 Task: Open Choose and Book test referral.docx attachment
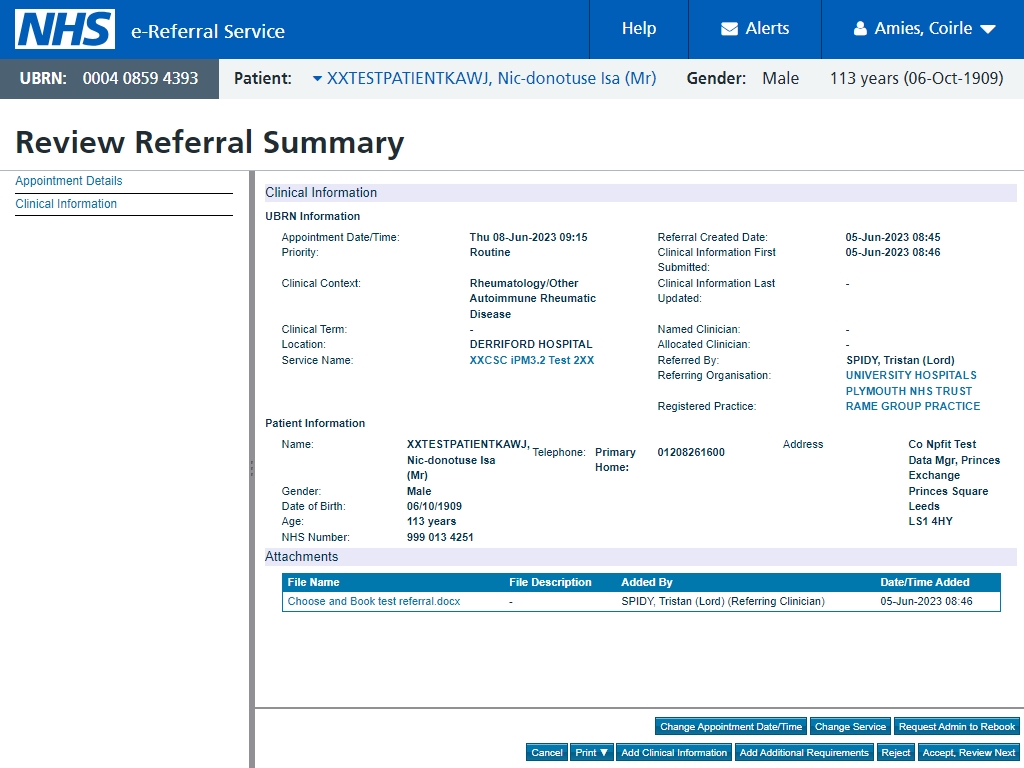[x=374, y=601]
